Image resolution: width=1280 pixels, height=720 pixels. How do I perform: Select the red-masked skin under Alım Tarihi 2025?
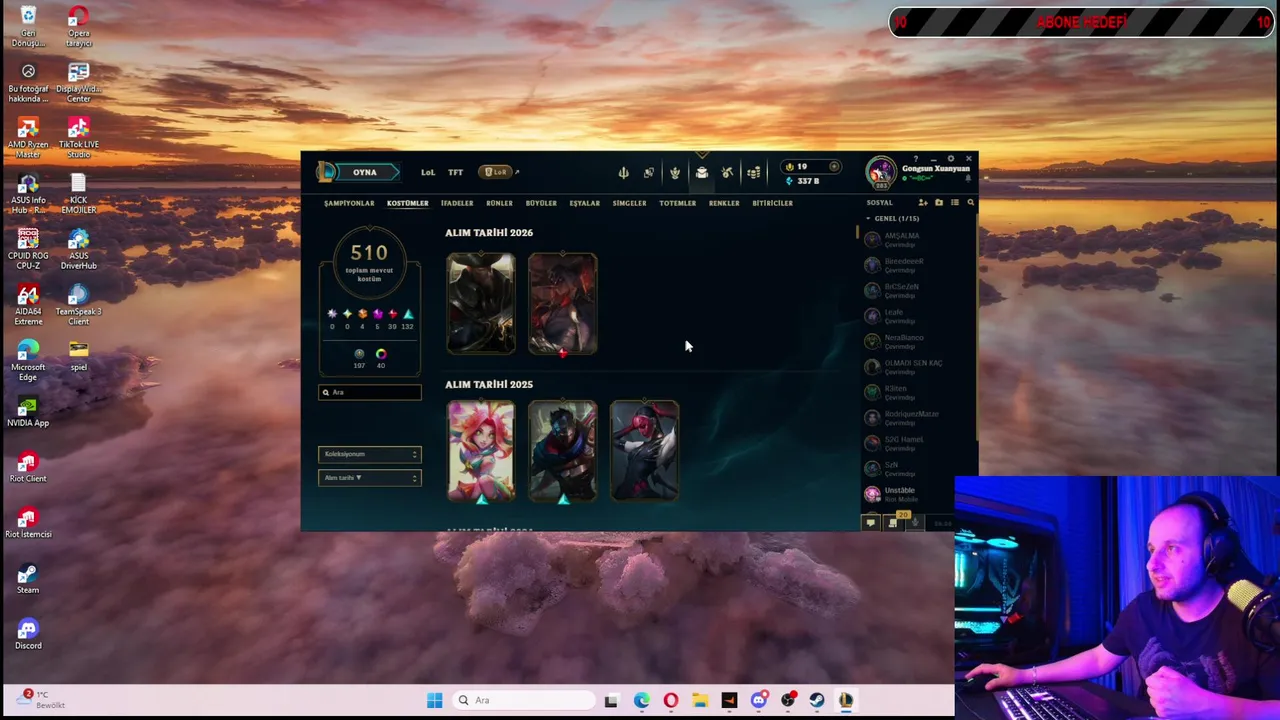coord(645,451)
